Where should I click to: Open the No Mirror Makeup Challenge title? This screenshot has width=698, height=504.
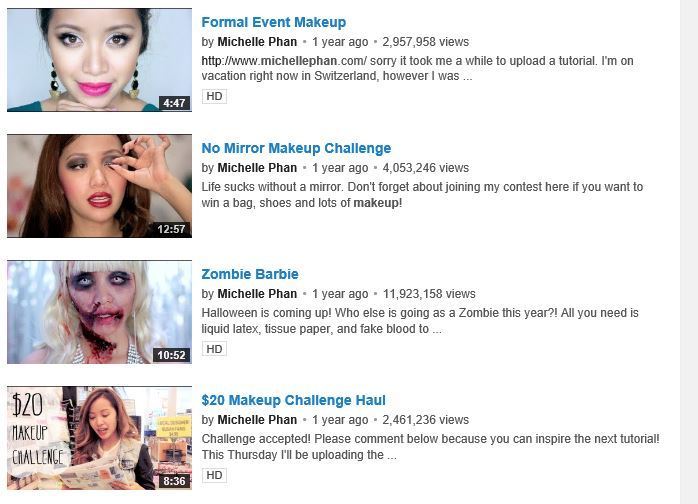(x=296, y=148)
